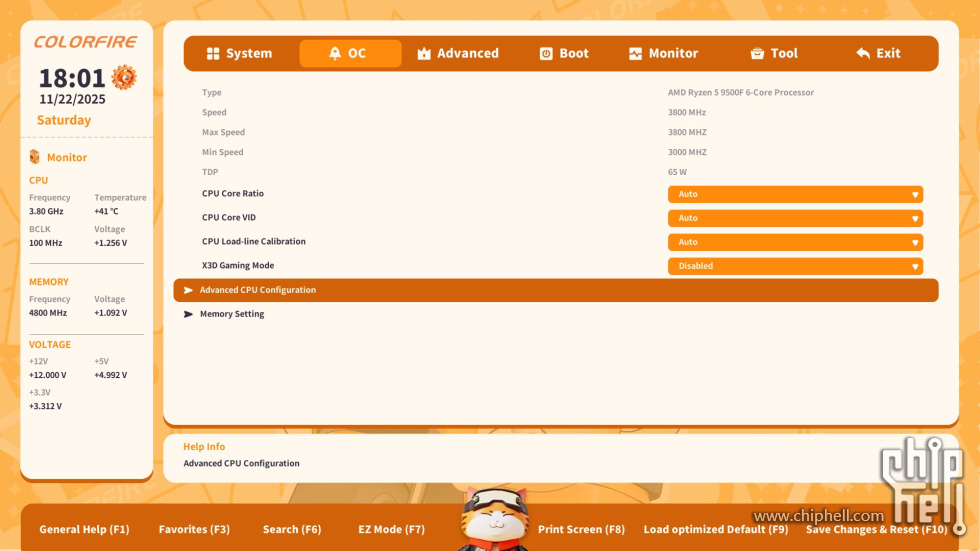Screen dimensions: 980x551
Task: Click the Advanced tab icon
Action: [424, 54]
